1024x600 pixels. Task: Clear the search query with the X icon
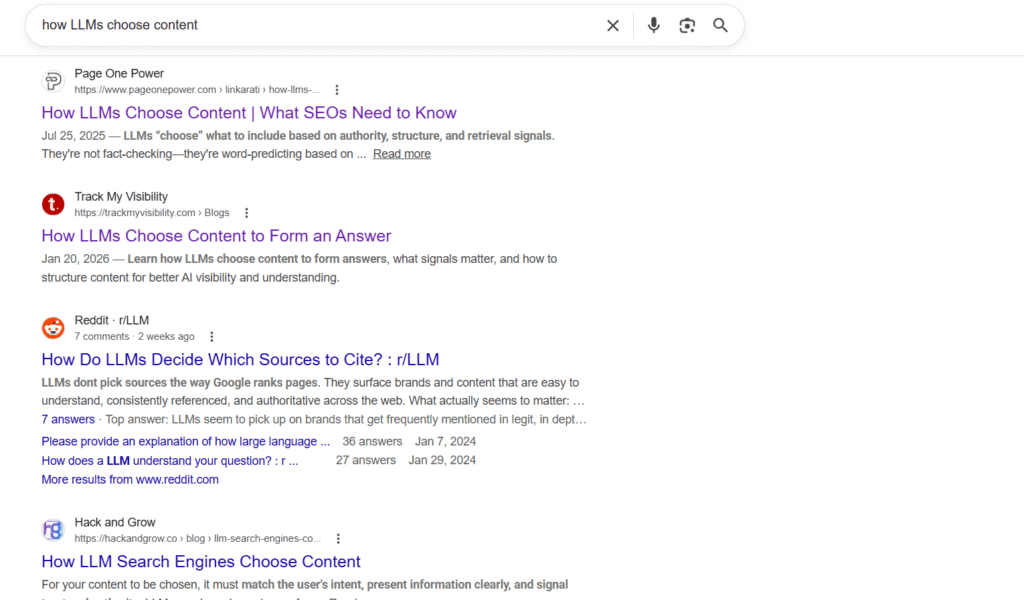(x=613, y=25)
